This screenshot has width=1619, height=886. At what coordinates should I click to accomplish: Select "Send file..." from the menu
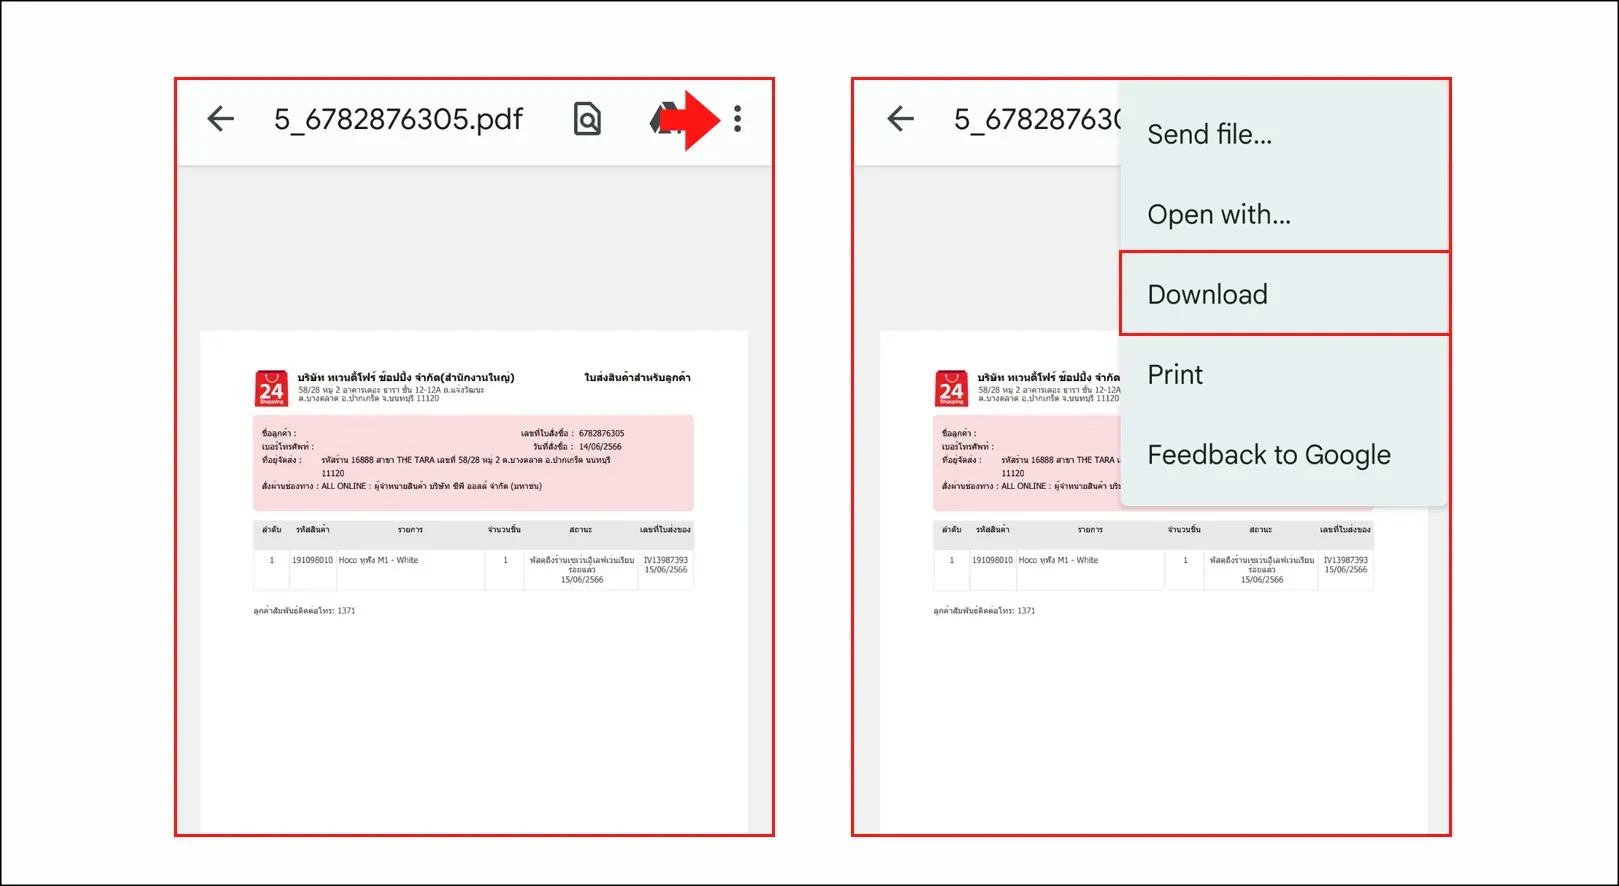click(1209, 134)
